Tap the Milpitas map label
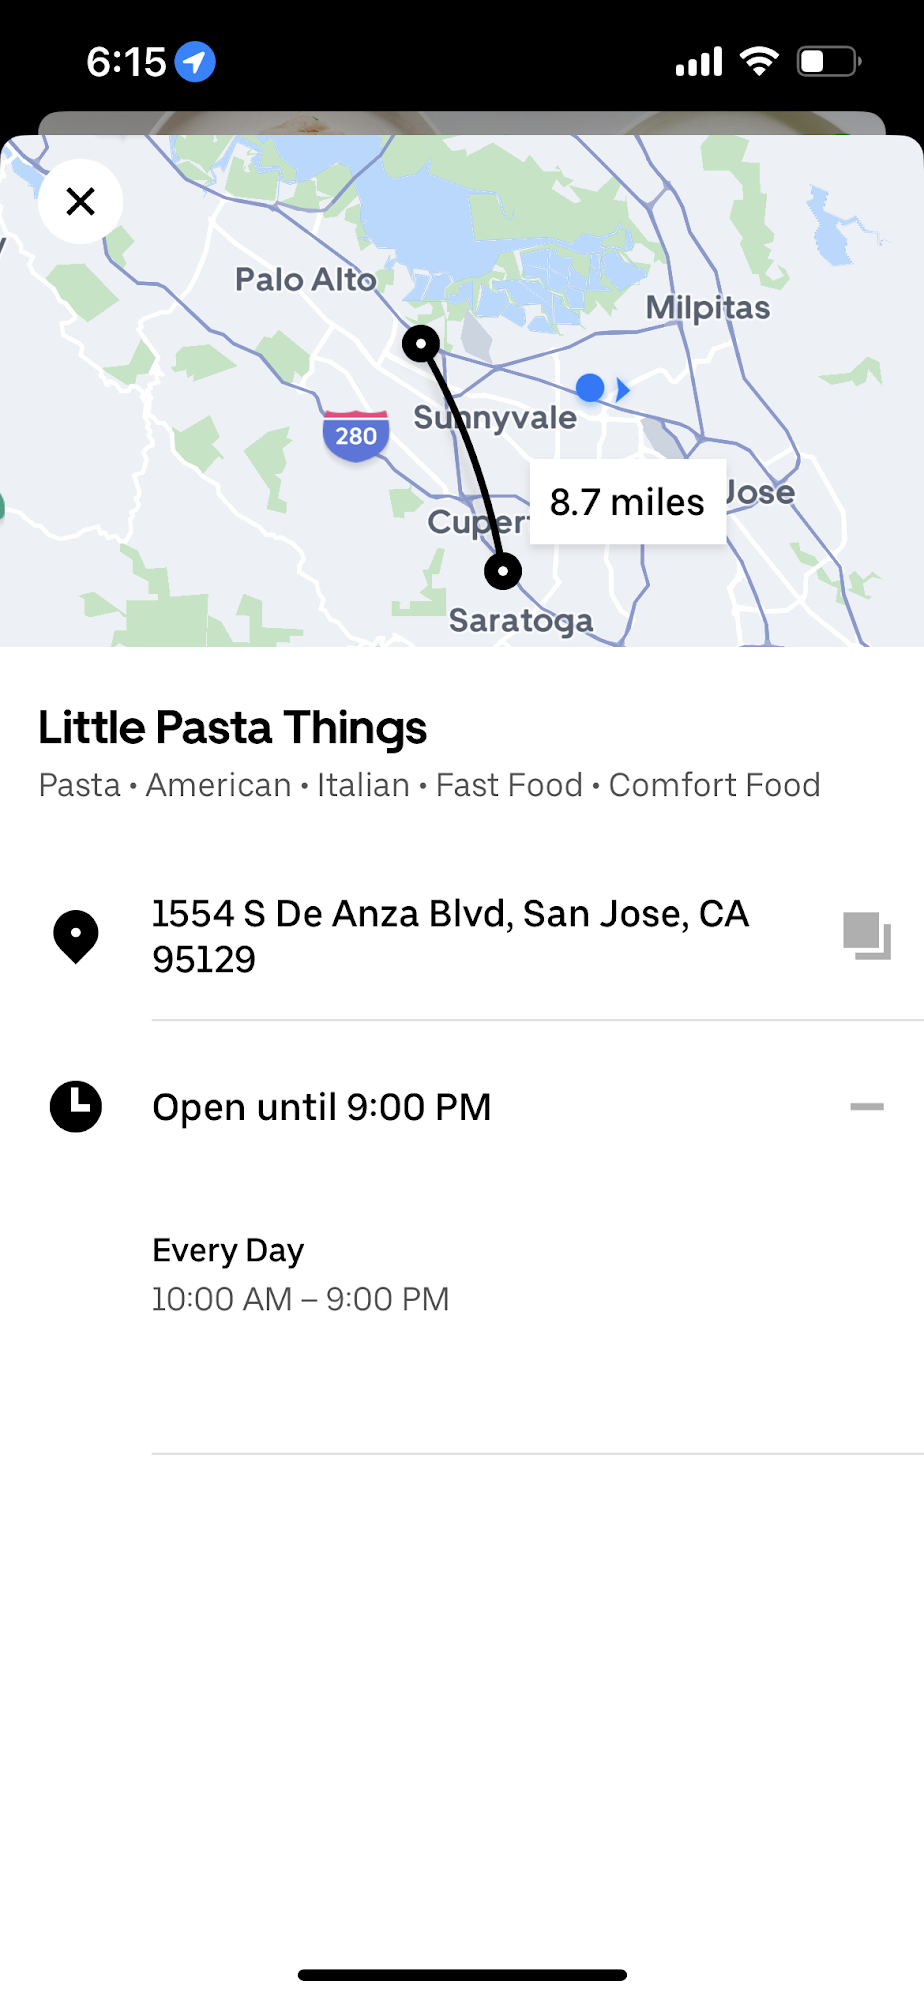 pos(708,308)
